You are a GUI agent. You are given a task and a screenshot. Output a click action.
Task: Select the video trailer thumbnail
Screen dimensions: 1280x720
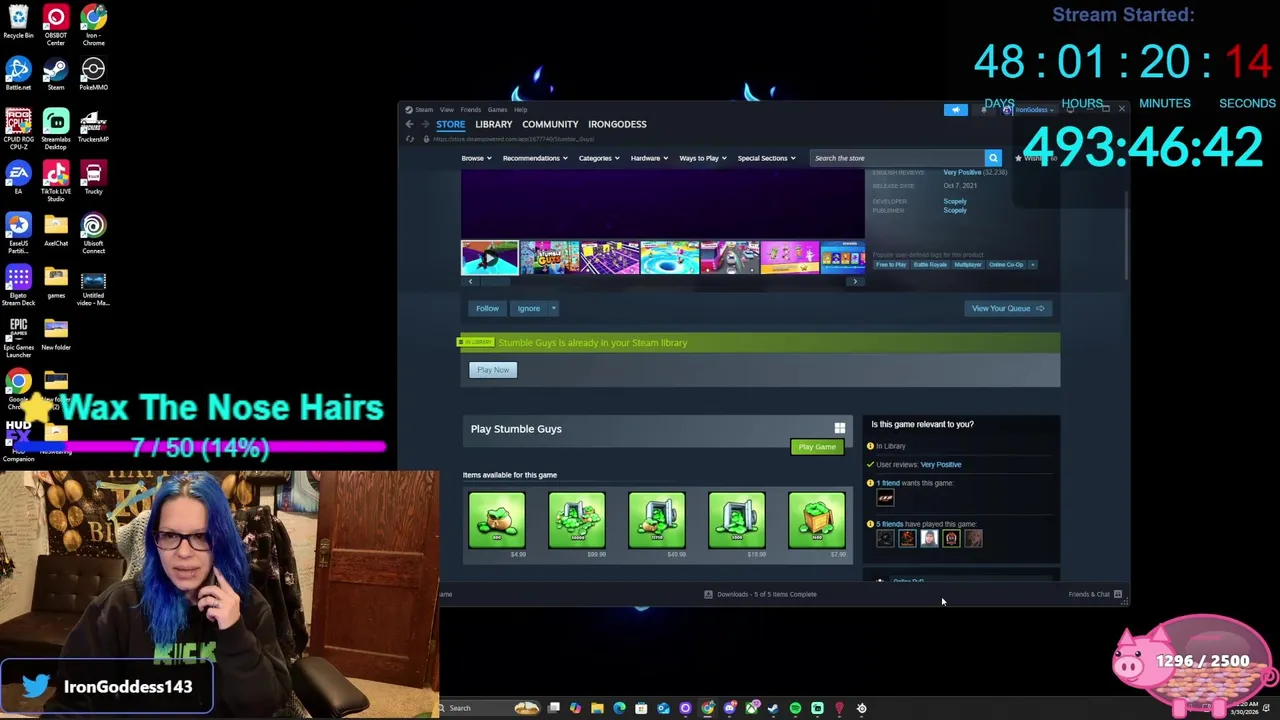point(489,257)
